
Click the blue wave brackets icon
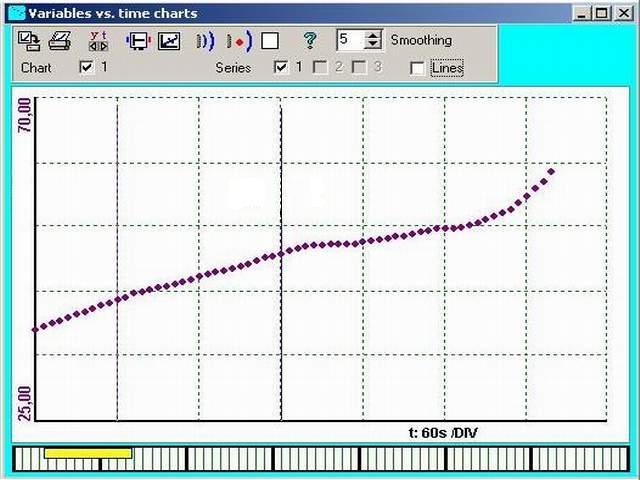[205, 41]
